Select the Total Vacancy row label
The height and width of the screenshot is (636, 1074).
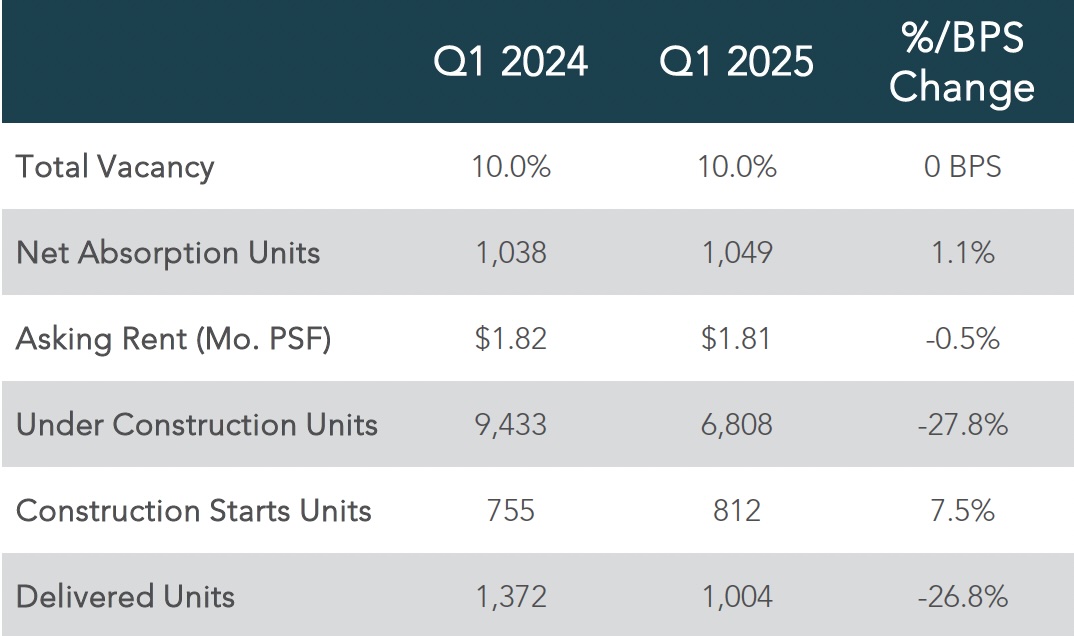pyautogui.click(x=115, y=167)
